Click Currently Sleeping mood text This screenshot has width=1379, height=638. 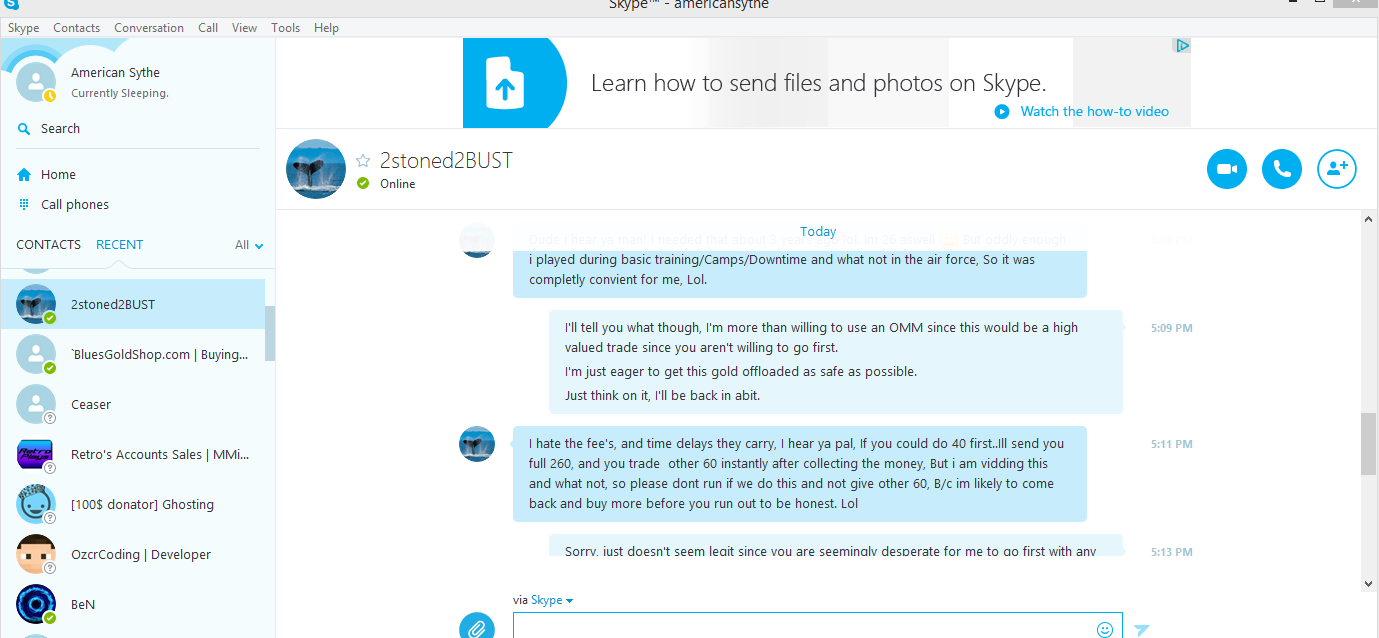click(x=120, y=93)
